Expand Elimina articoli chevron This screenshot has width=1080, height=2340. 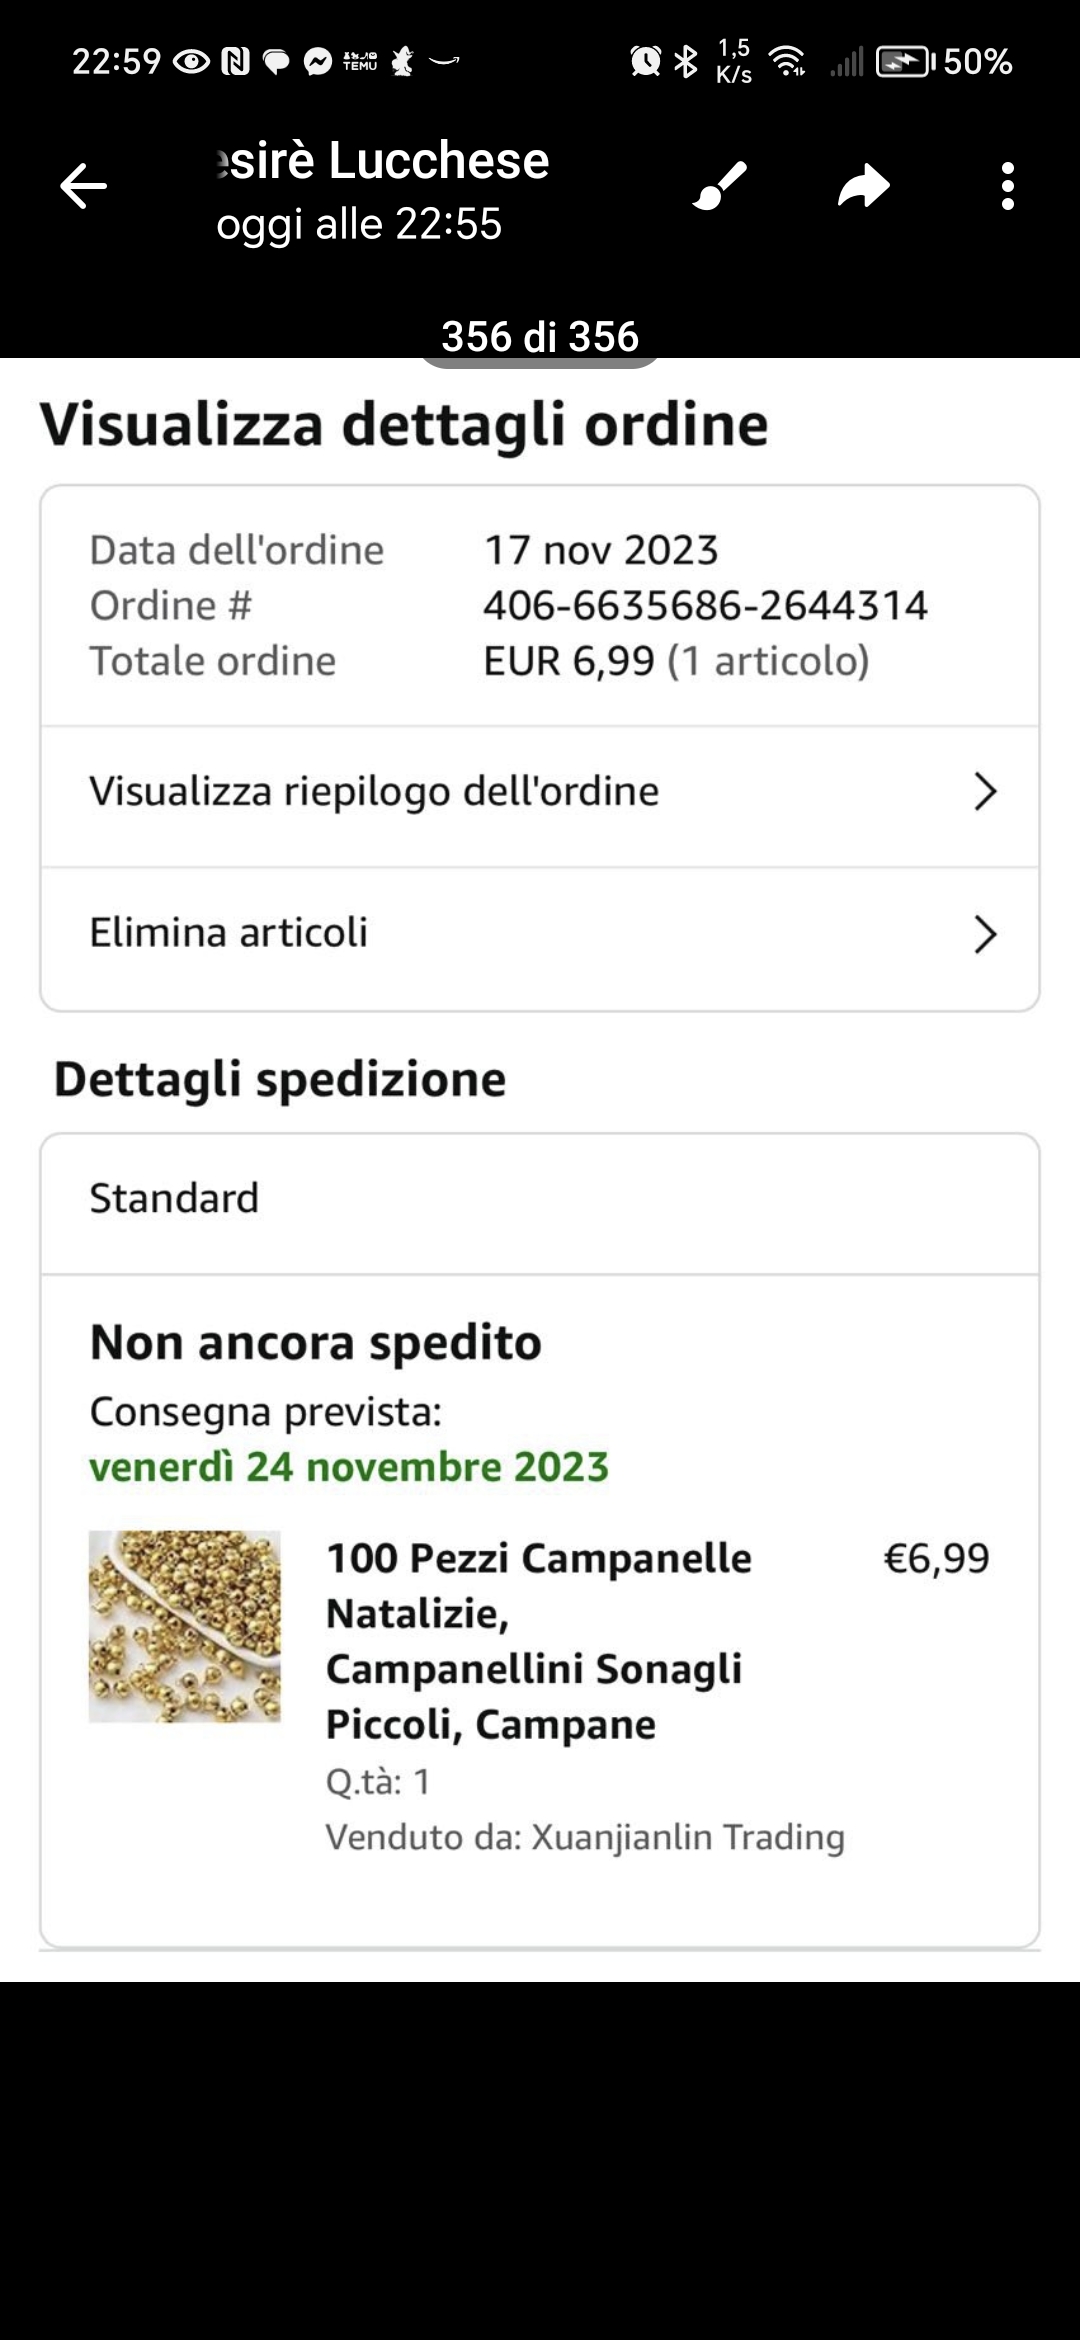(x=985, y=934)
